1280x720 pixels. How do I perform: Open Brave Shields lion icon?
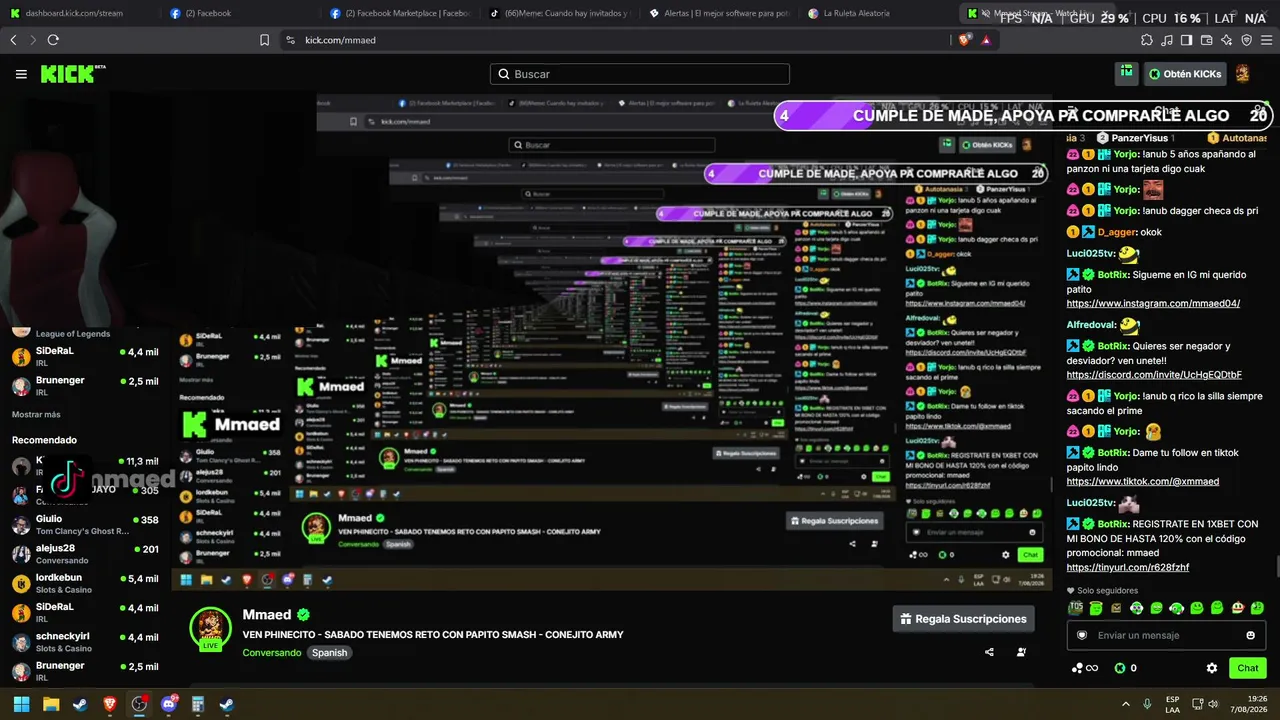[x=964, y=40]
